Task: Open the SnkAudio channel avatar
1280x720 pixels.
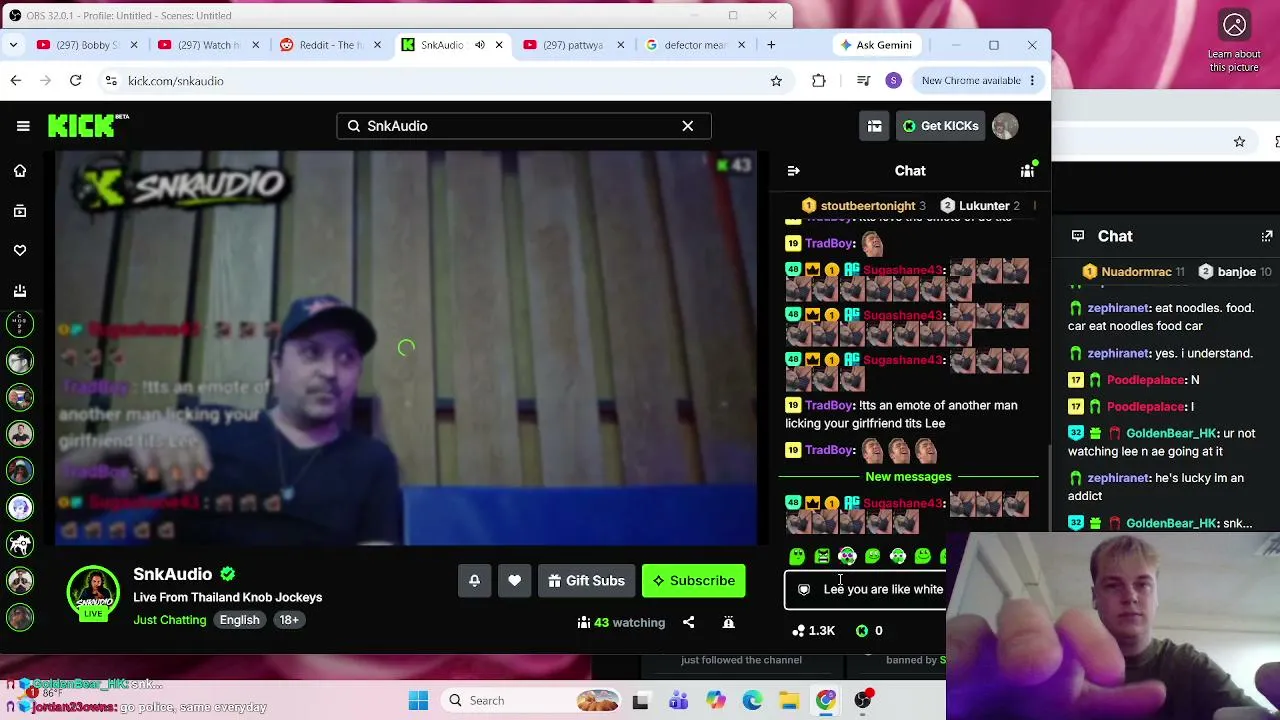Action: tap(93, 591)
